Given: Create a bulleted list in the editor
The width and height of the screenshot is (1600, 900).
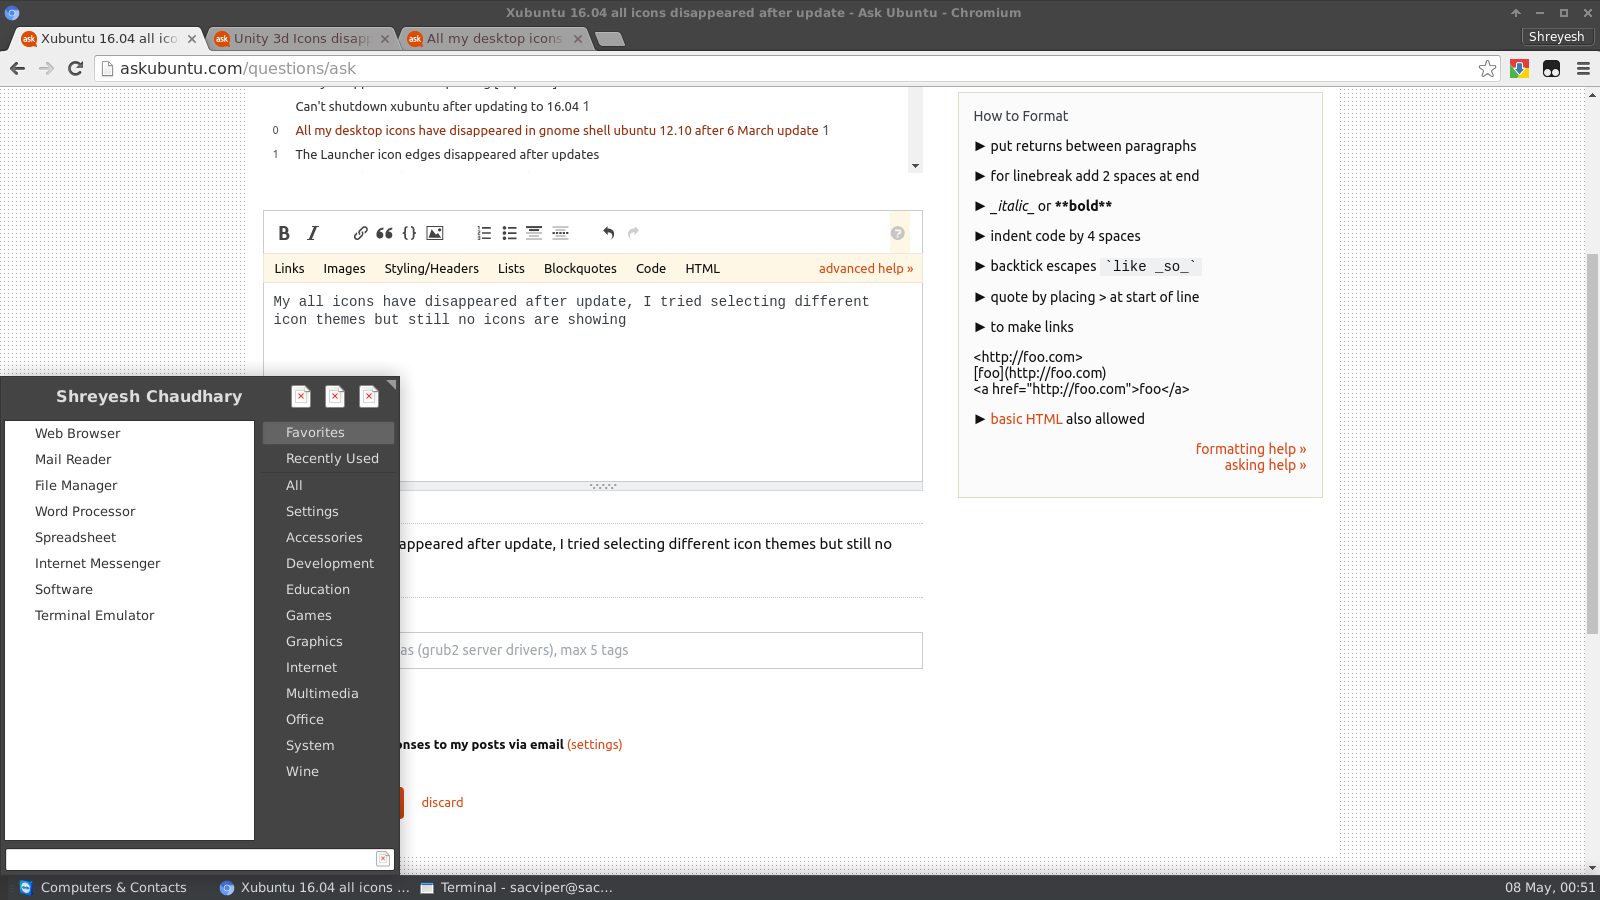Looking at the screenshot, I should pos(509,233).
